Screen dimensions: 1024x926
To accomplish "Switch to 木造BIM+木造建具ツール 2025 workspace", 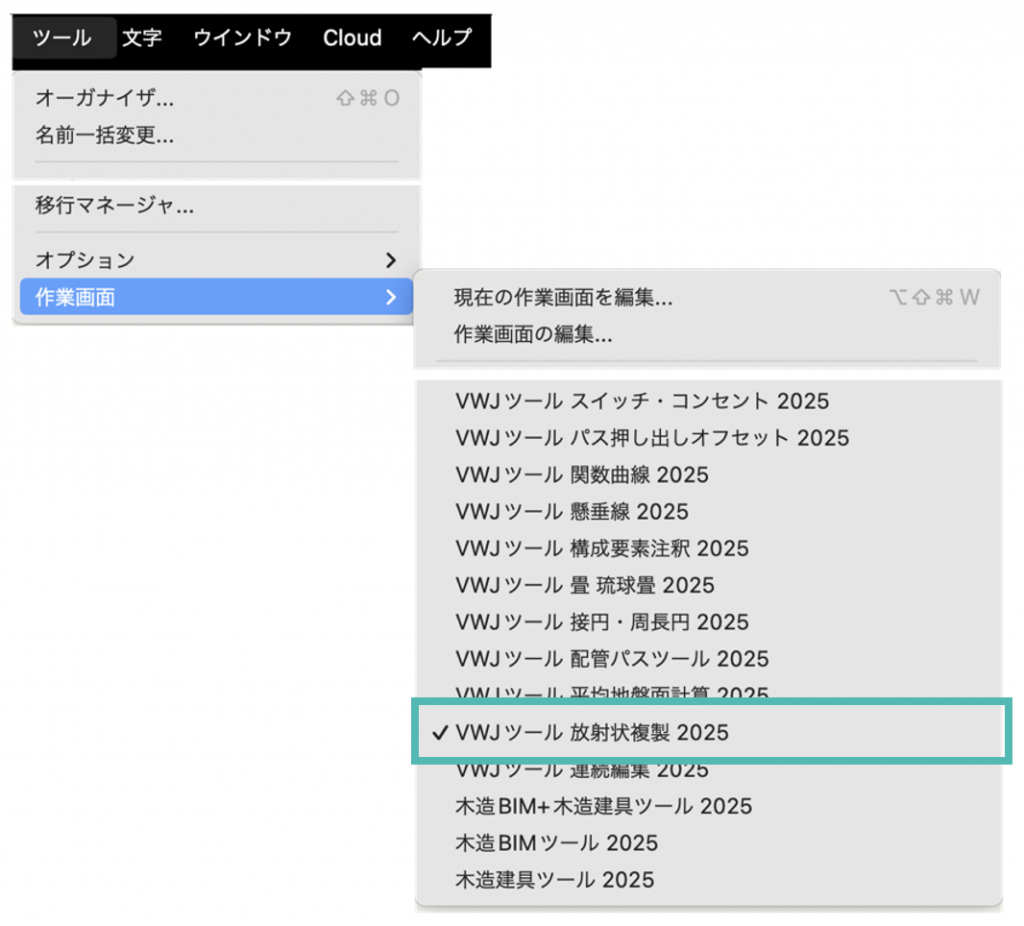I will tap(708, 806).
